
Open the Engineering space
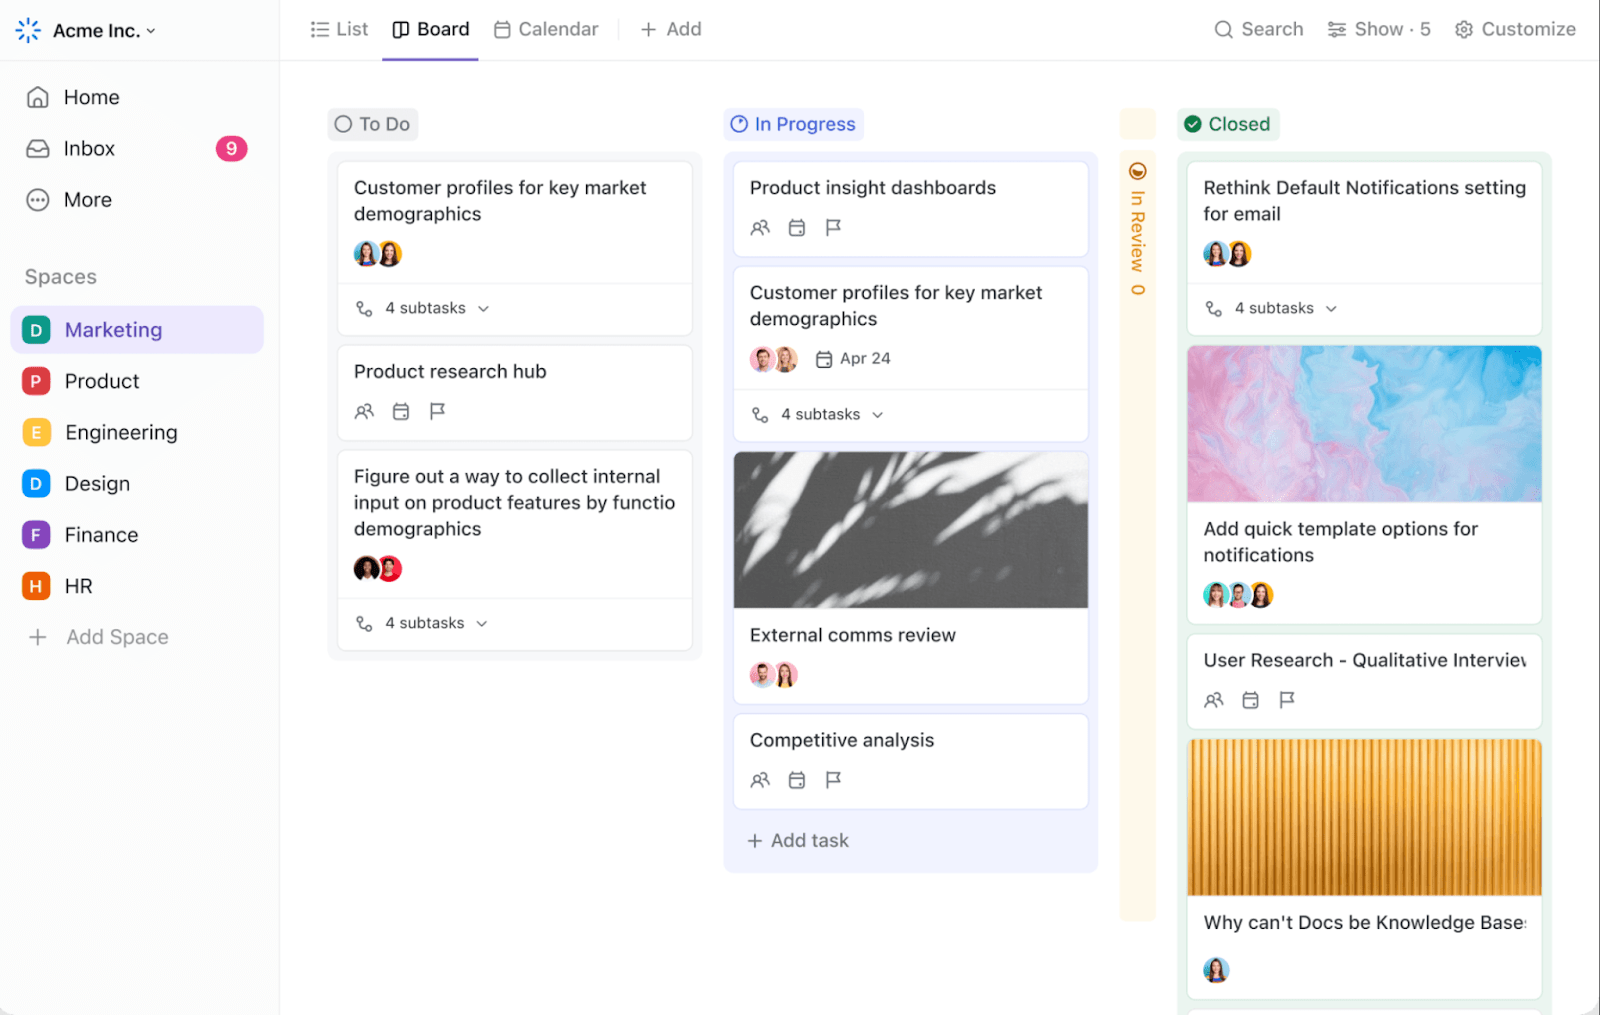[x=120, y=432]
